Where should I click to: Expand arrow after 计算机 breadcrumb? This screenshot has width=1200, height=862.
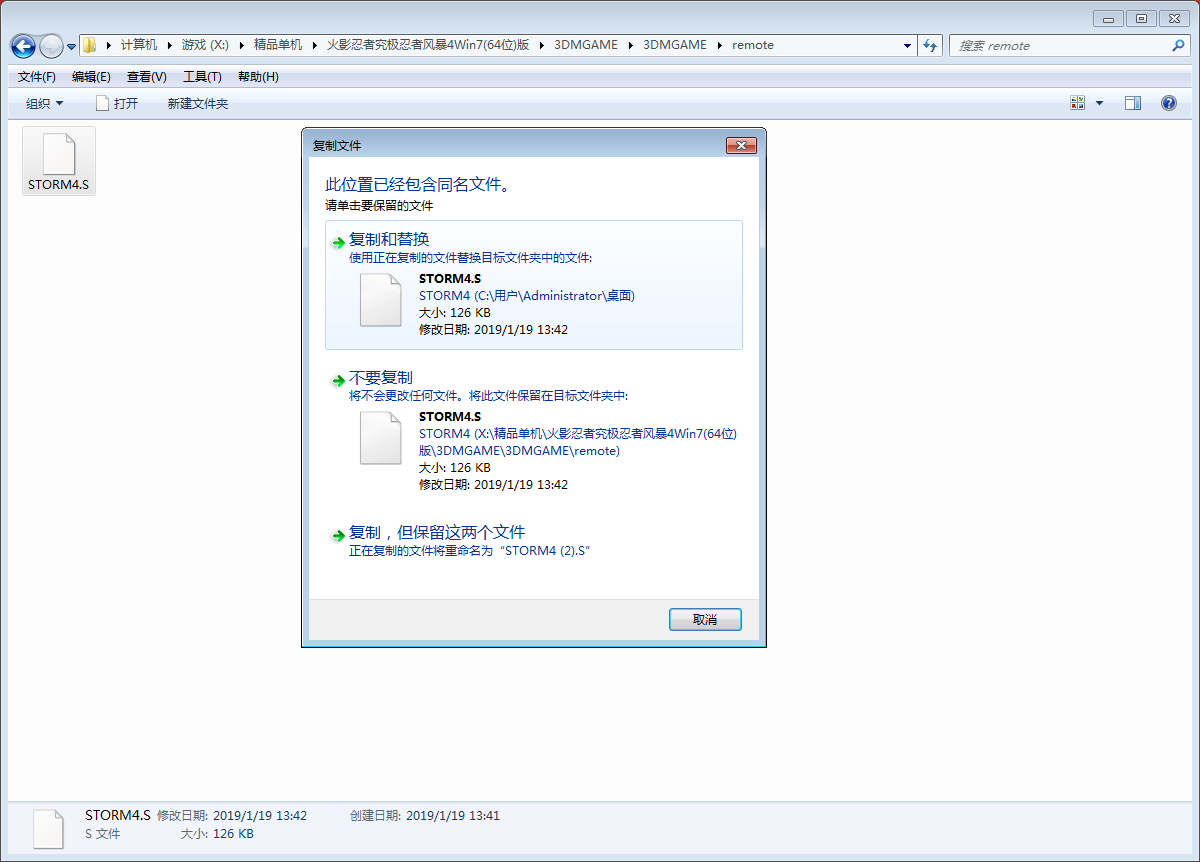pos(169,45)
